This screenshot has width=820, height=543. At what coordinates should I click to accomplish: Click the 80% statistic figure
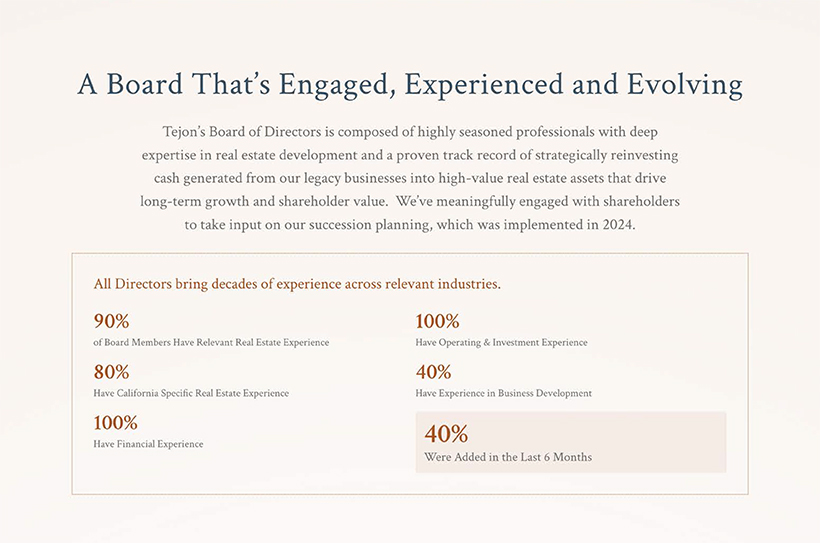(x=111, y=372)
